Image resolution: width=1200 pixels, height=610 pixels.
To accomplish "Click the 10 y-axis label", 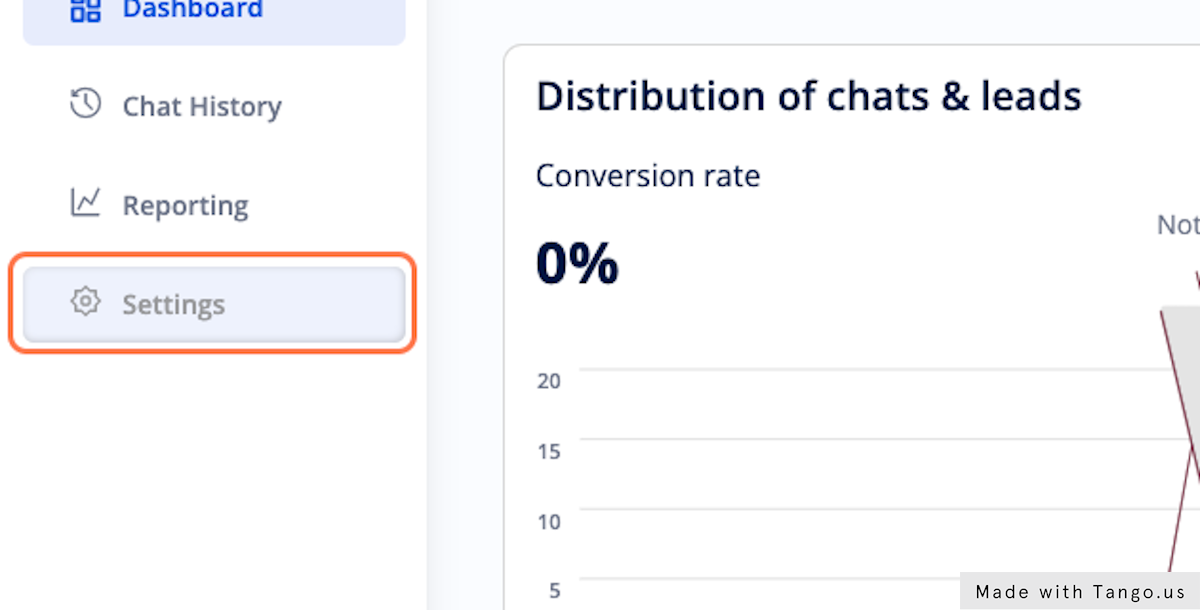I will click(x=548, y=521).
